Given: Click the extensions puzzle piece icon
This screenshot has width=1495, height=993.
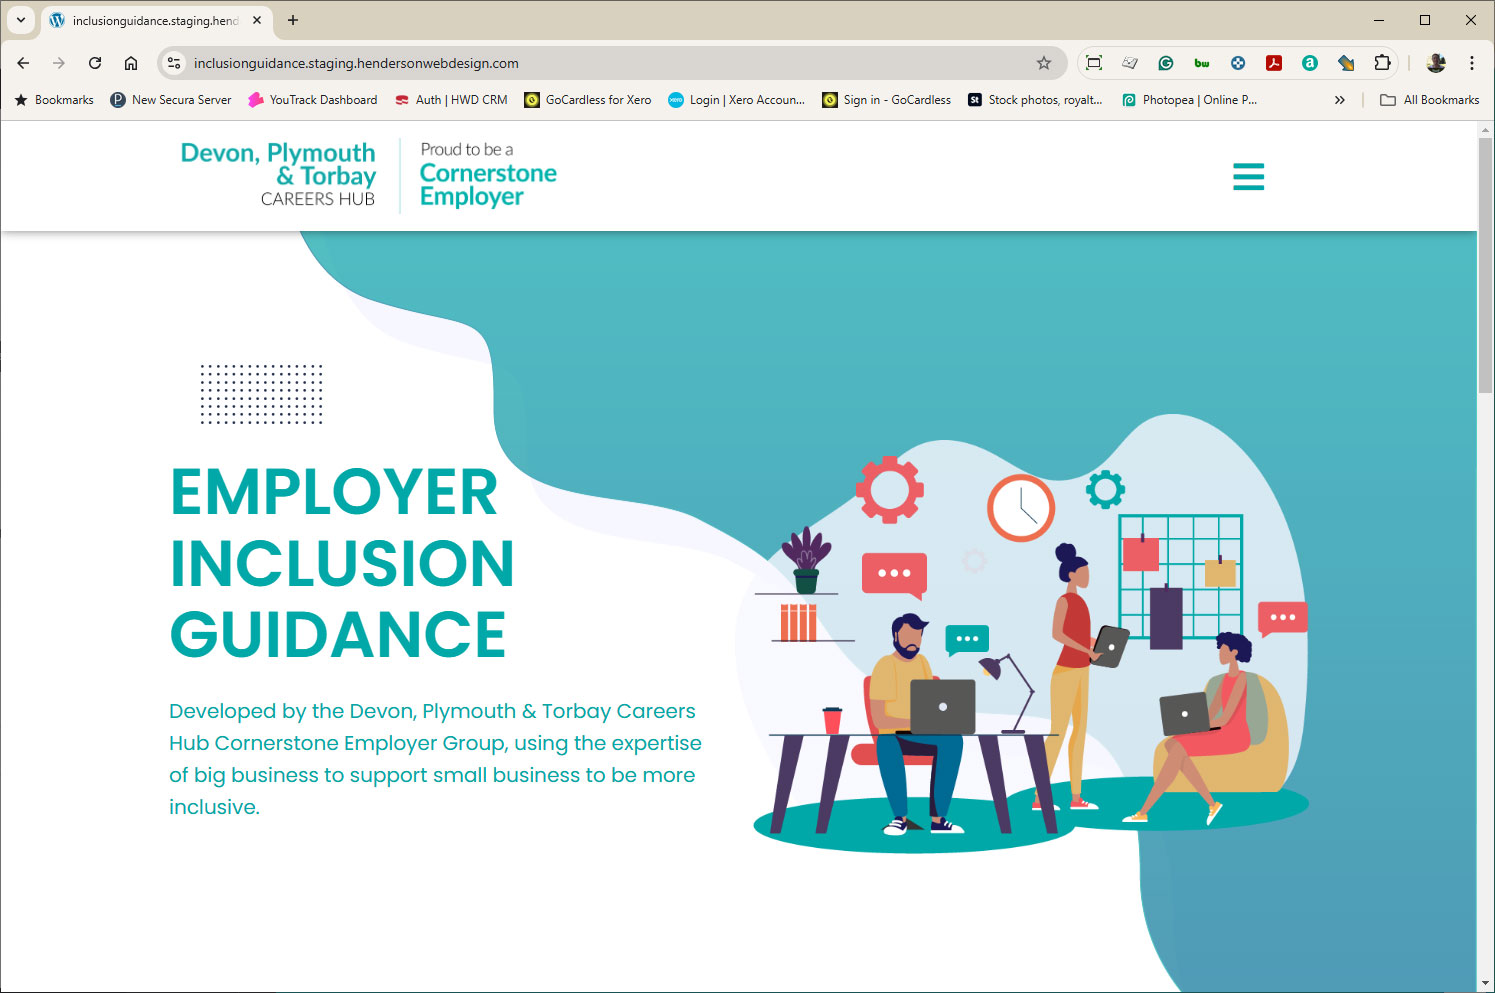Looking at the screenshot, I should click(1382, 63).
